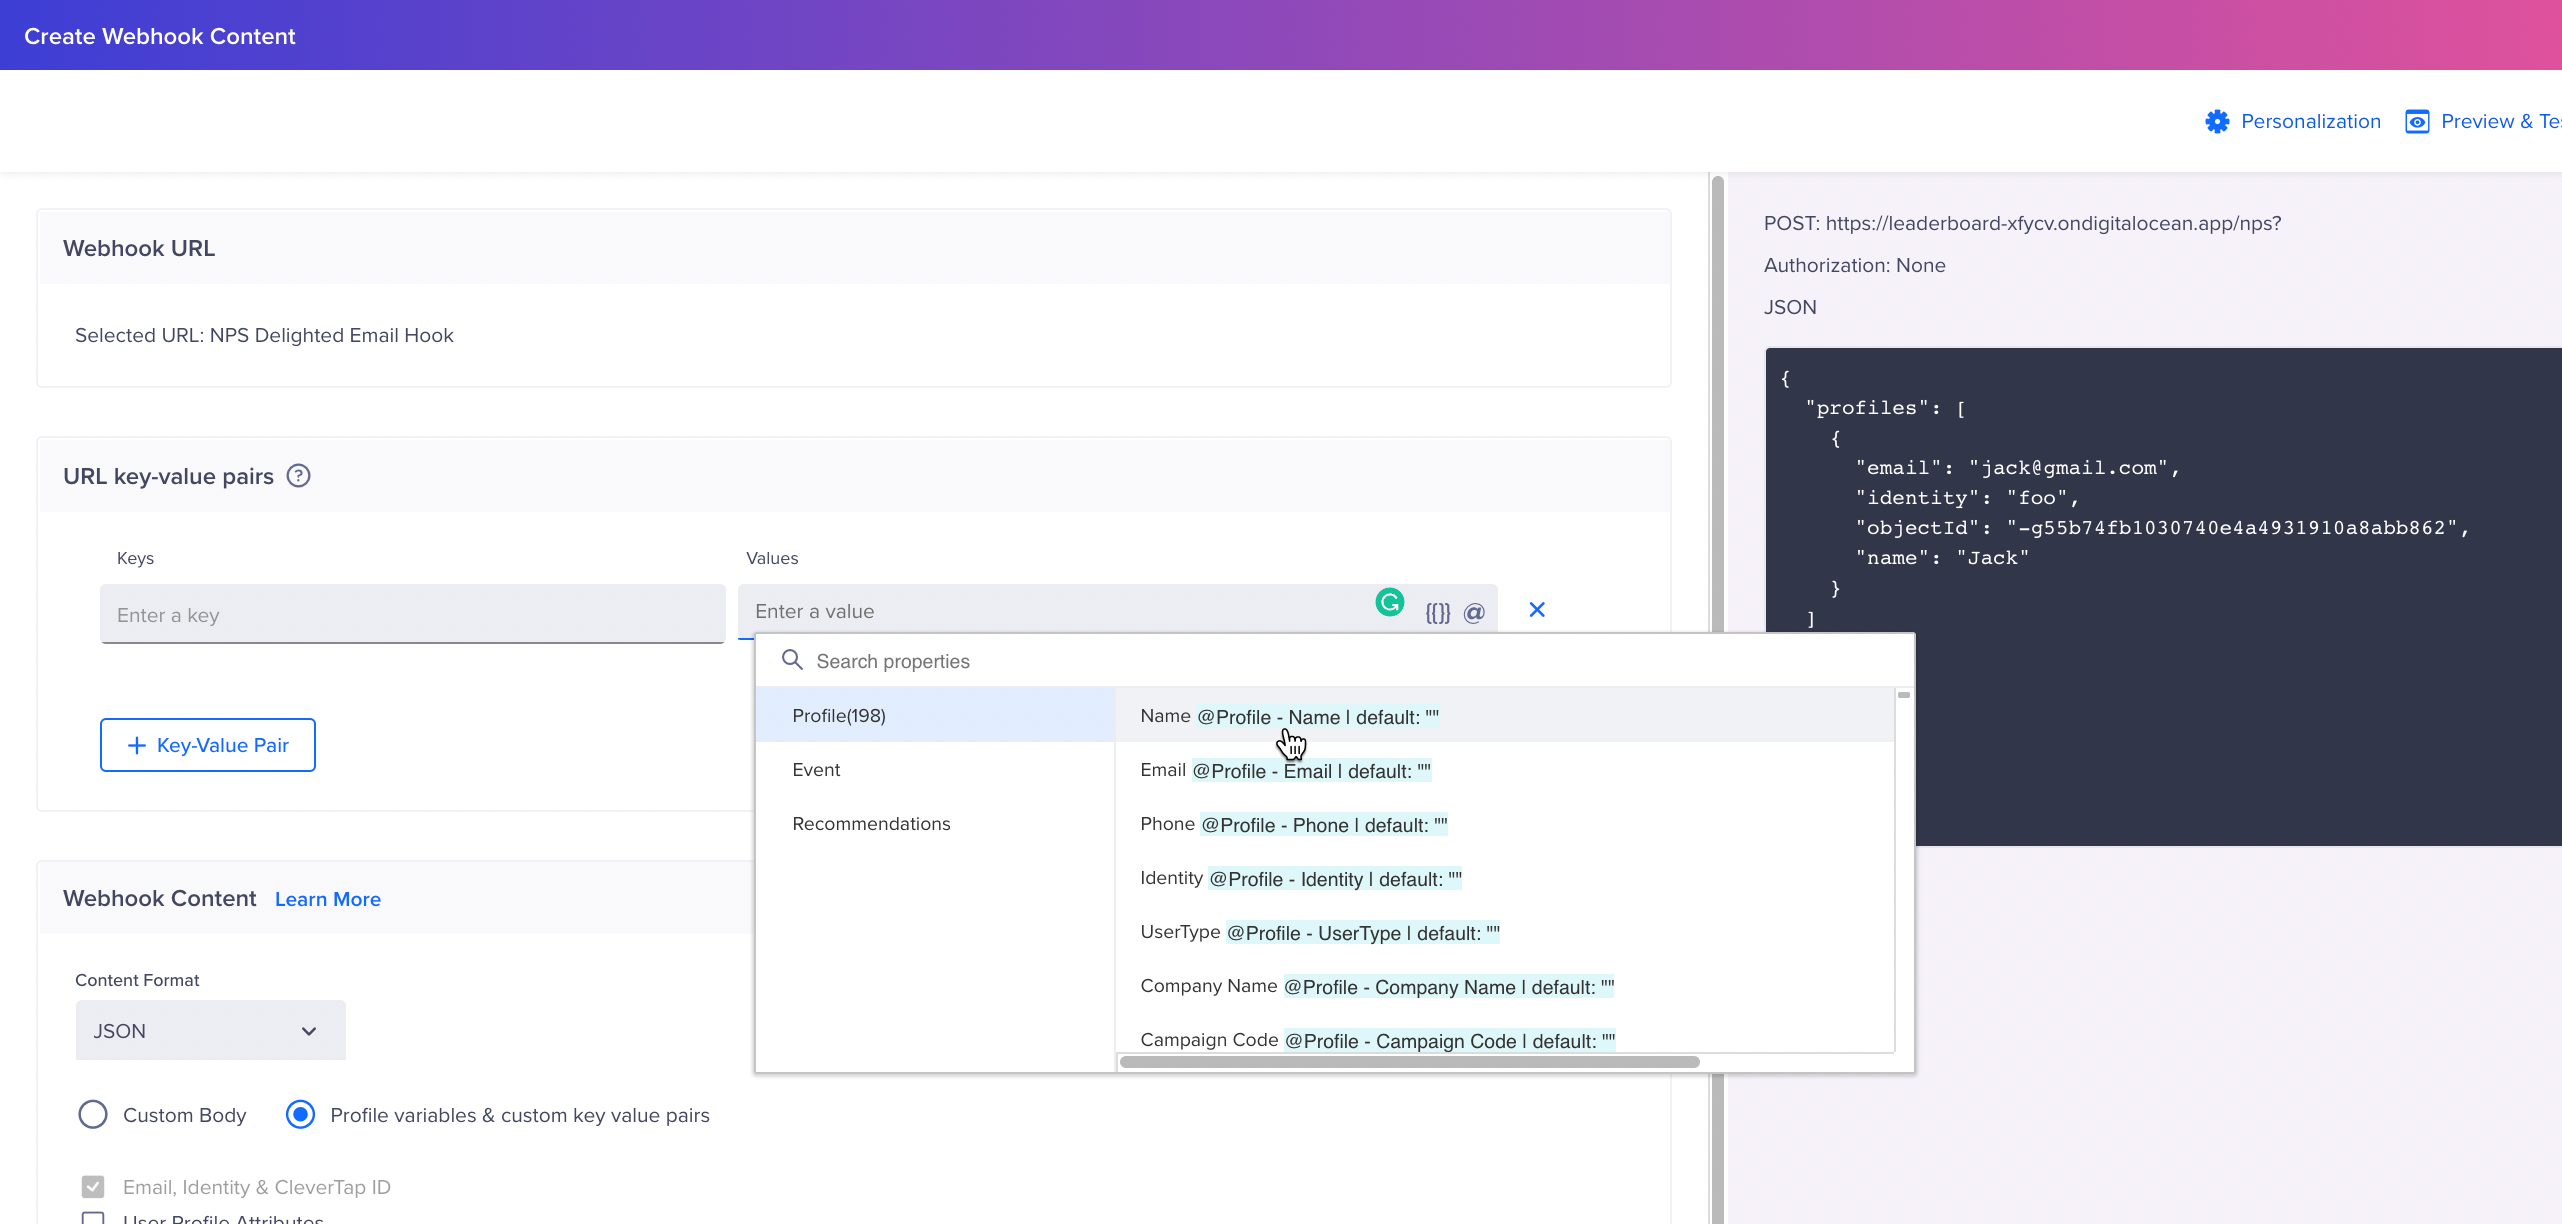The image size is (2562, 1224).
Task: Click the @ personalization icon
Action: point(1473,613)
